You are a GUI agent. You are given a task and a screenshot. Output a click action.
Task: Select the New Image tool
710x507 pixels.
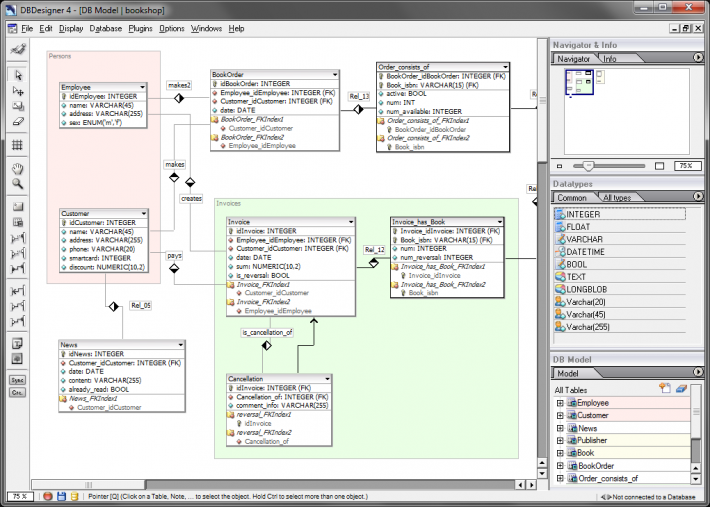[18, 359]
